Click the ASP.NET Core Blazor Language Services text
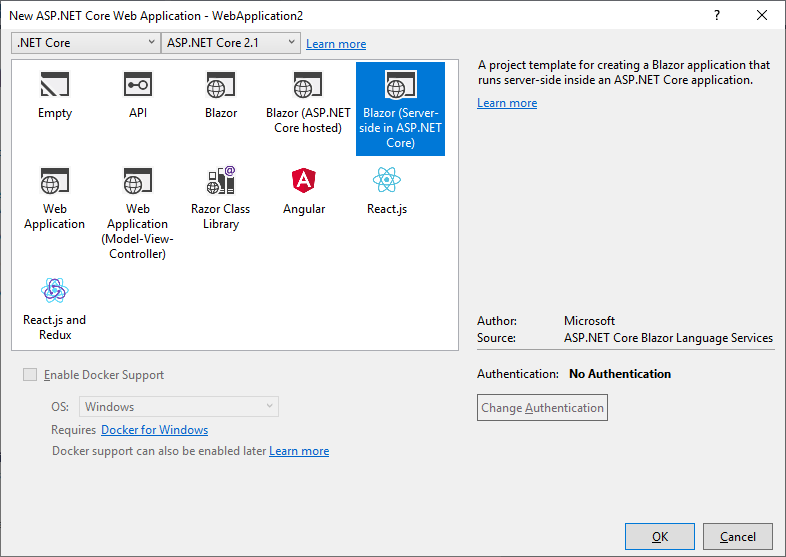Screen dimensions: 786x557 [x=668, y=338]
